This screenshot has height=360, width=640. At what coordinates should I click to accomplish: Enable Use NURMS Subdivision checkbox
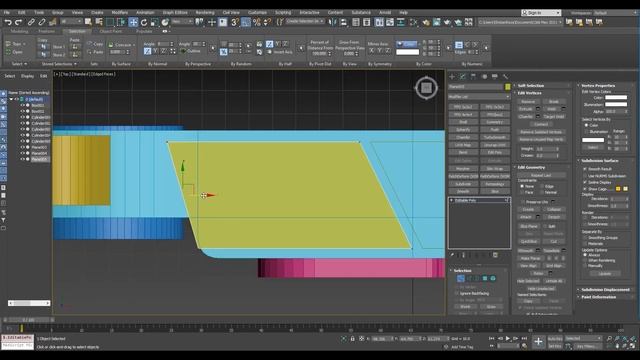tap(584, 176)
